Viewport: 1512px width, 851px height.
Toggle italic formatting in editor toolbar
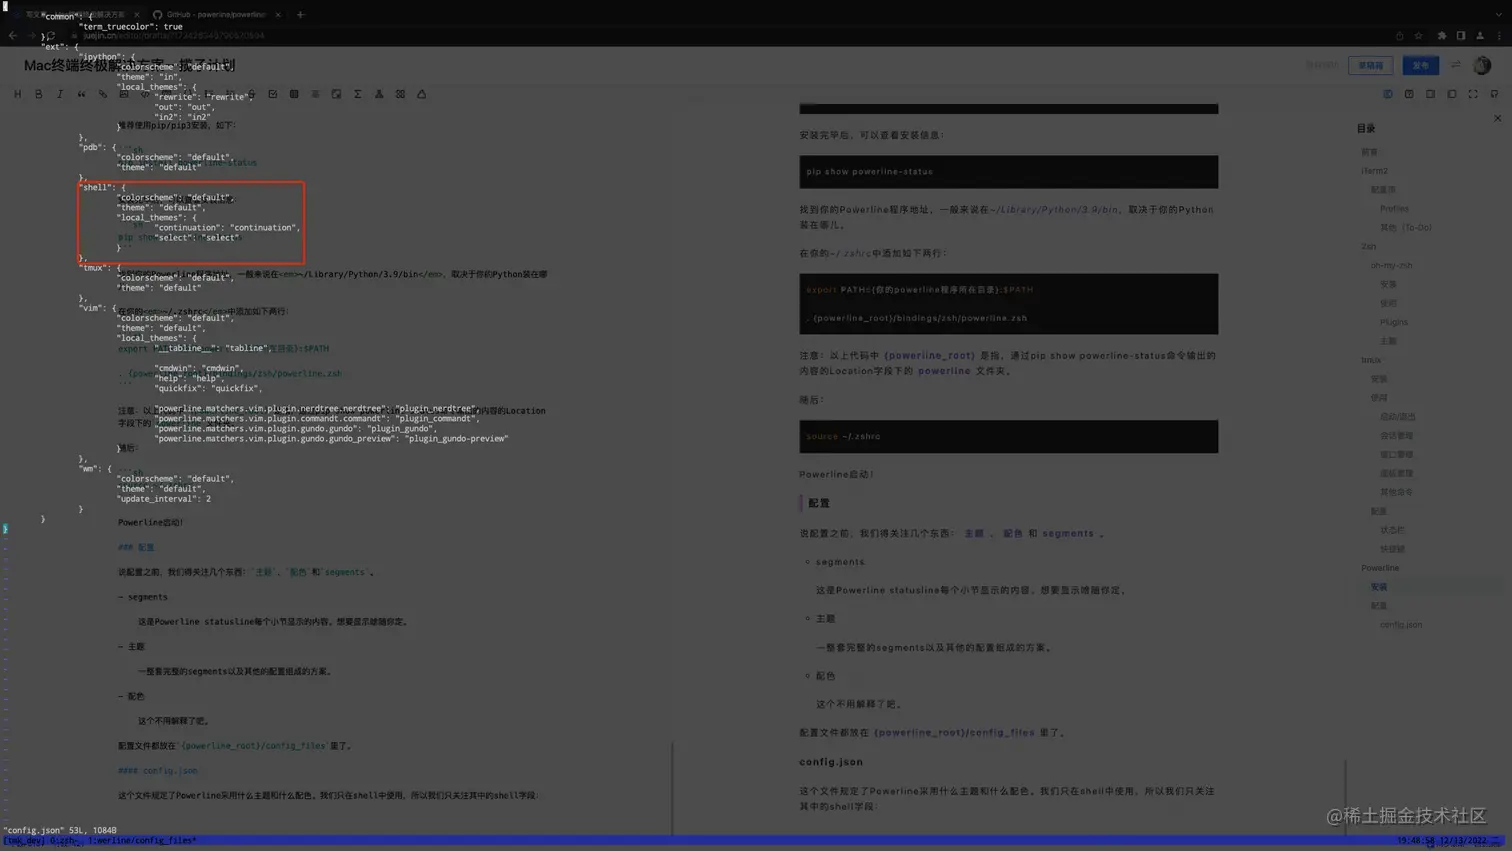coord(60,94)
